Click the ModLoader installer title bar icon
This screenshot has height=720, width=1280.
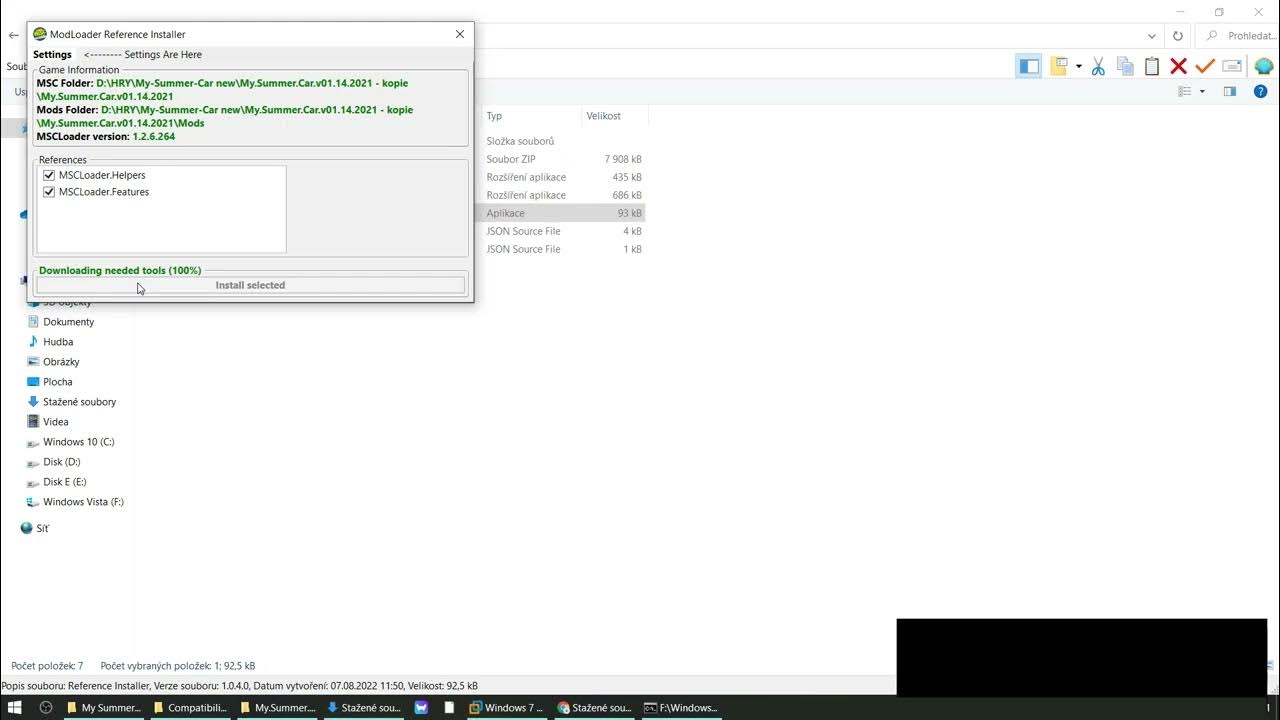click(x=40, y=34)
